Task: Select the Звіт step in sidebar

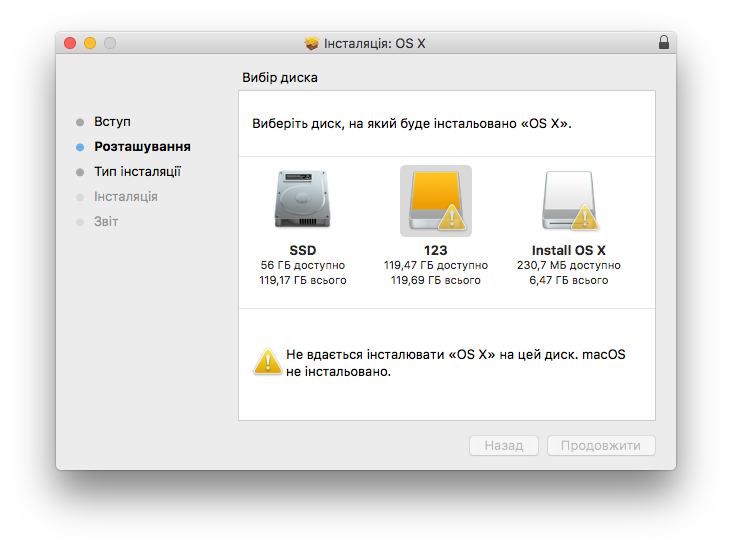Action: 106,221
